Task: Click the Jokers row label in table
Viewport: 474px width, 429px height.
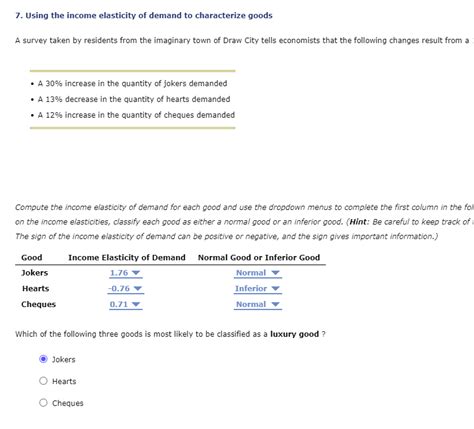Action: tap(35, 273)
